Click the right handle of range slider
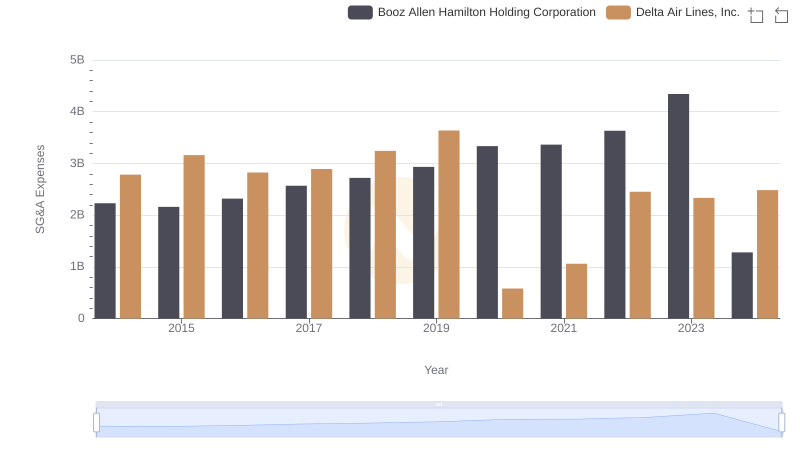The image size is (800, 461). pos(781,422)
